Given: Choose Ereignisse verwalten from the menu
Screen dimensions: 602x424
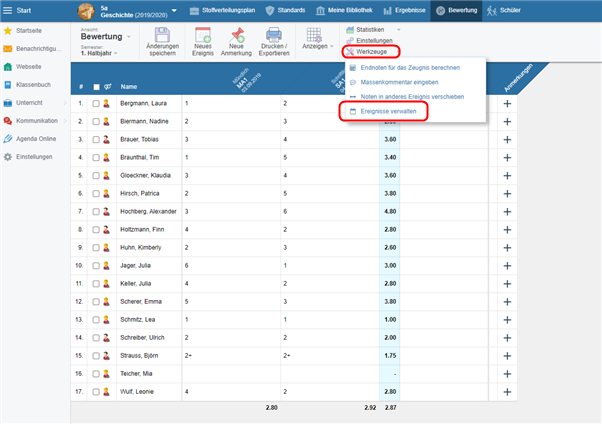Looking at the screenshot, I should (388, 111).
